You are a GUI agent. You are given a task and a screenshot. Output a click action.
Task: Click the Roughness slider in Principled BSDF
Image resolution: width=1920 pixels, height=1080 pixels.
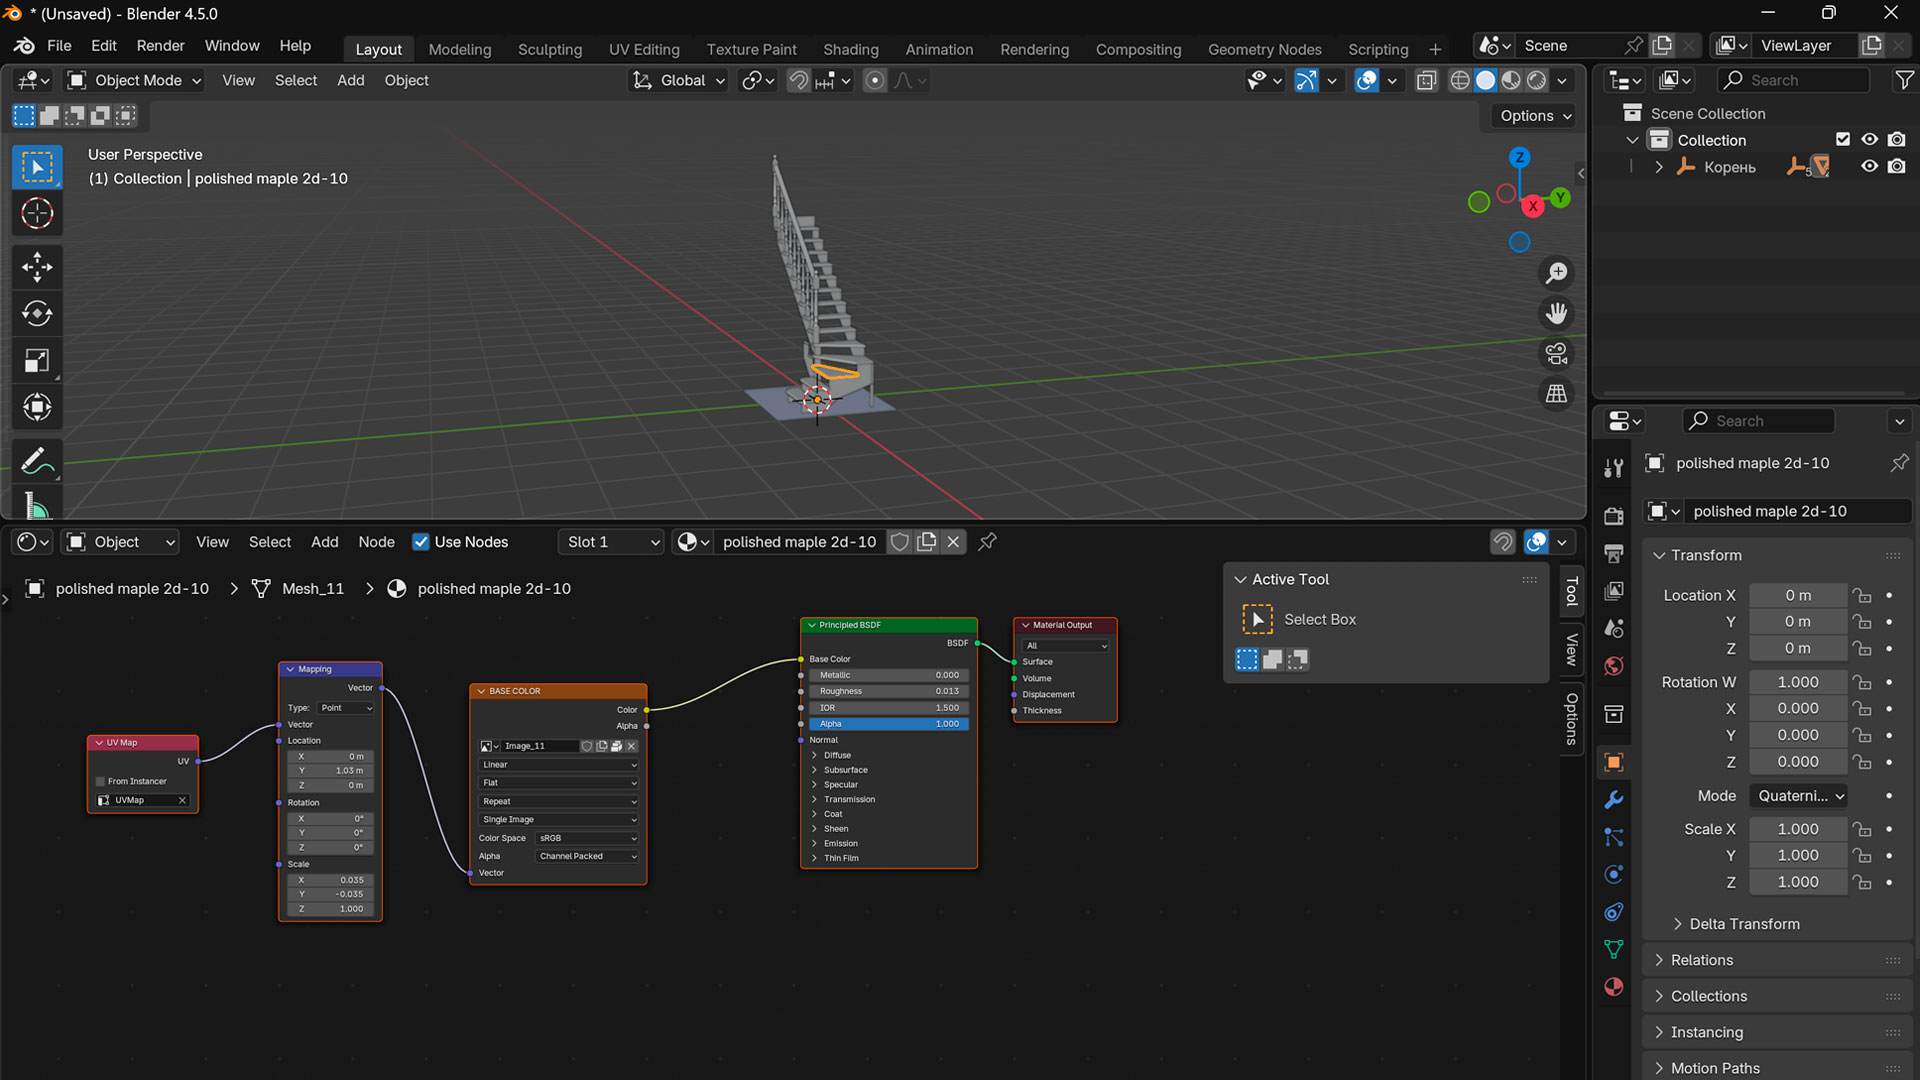(x=889, y=691)
